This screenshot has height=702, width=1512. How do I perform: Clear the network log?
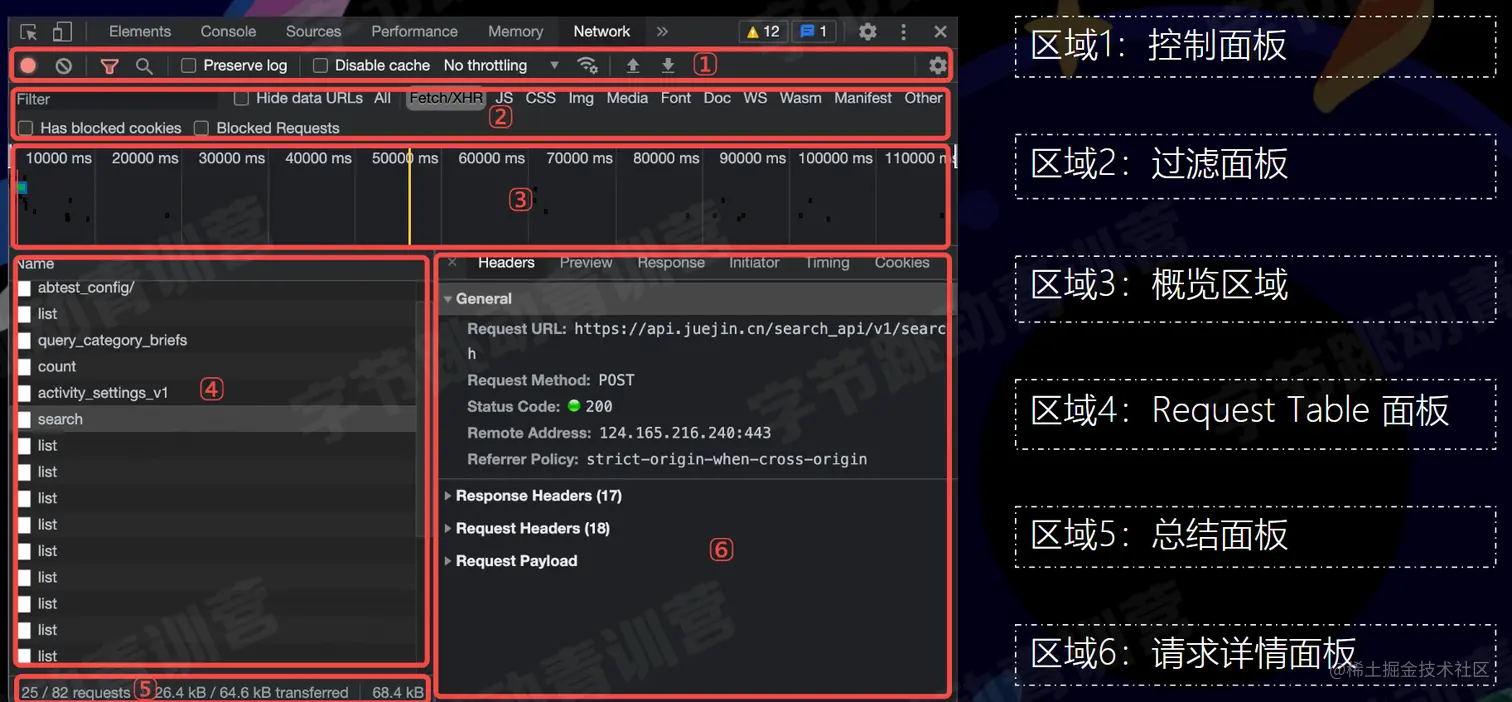click(64, 66)
